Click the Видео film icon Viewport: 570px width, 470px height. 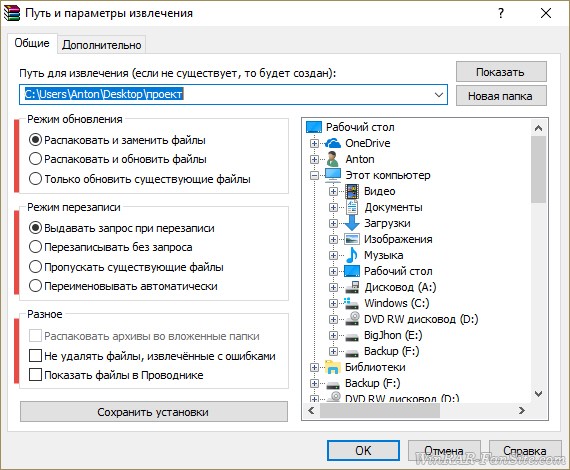tap(352, 191)
